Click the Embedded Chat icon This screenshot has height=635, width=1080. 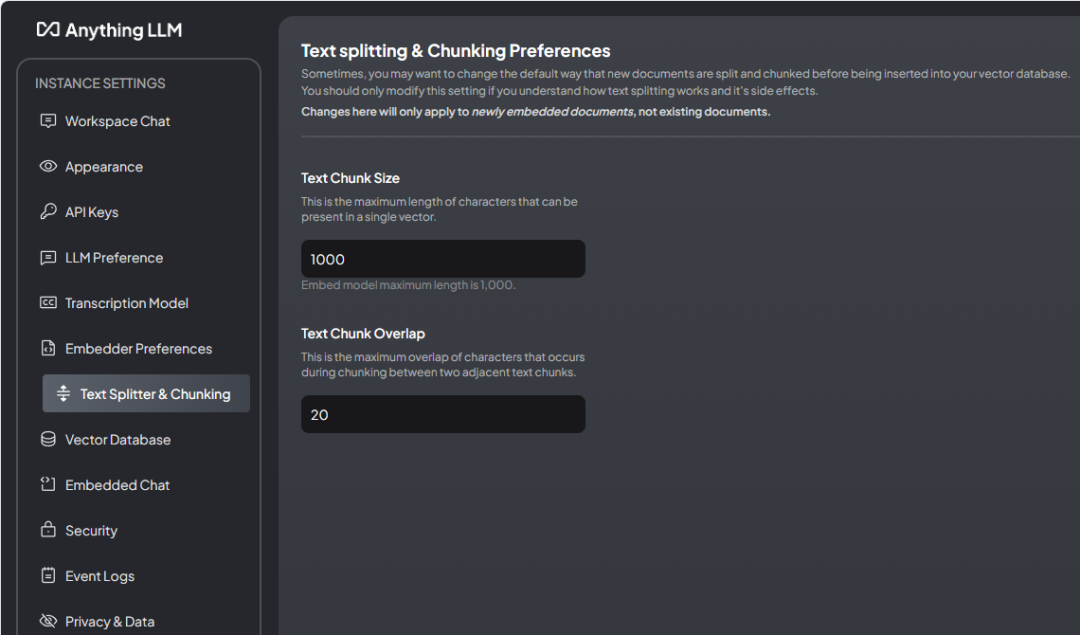pos(48,485)
